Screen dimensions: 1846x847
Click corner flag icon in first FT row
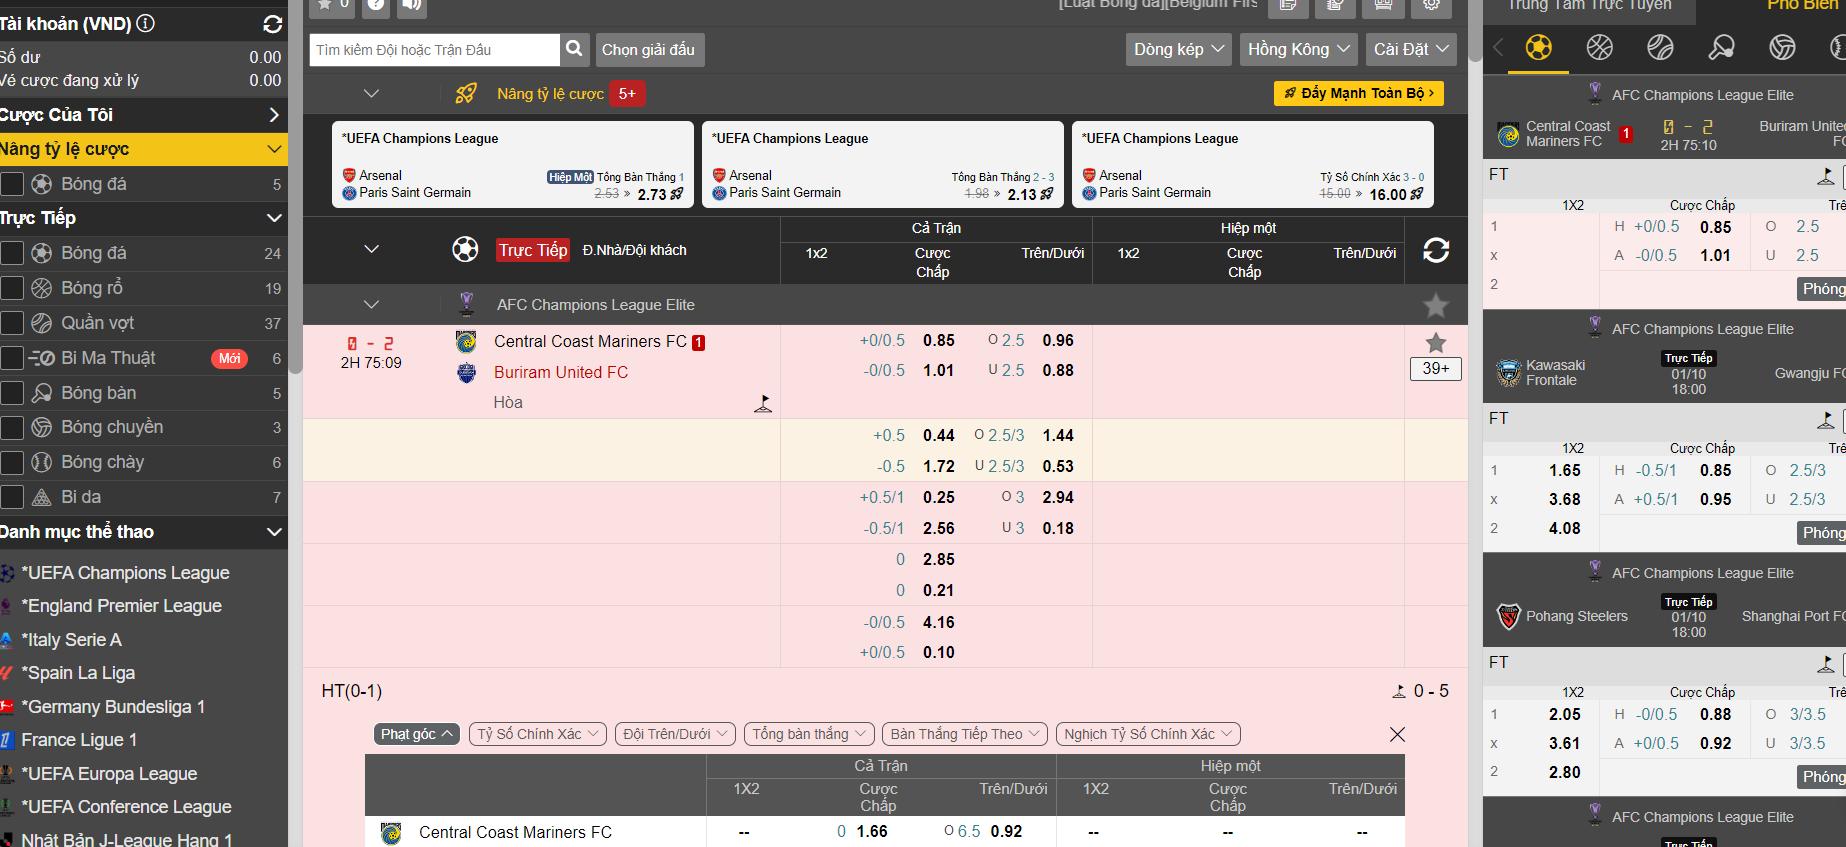tap(1826, 177)
